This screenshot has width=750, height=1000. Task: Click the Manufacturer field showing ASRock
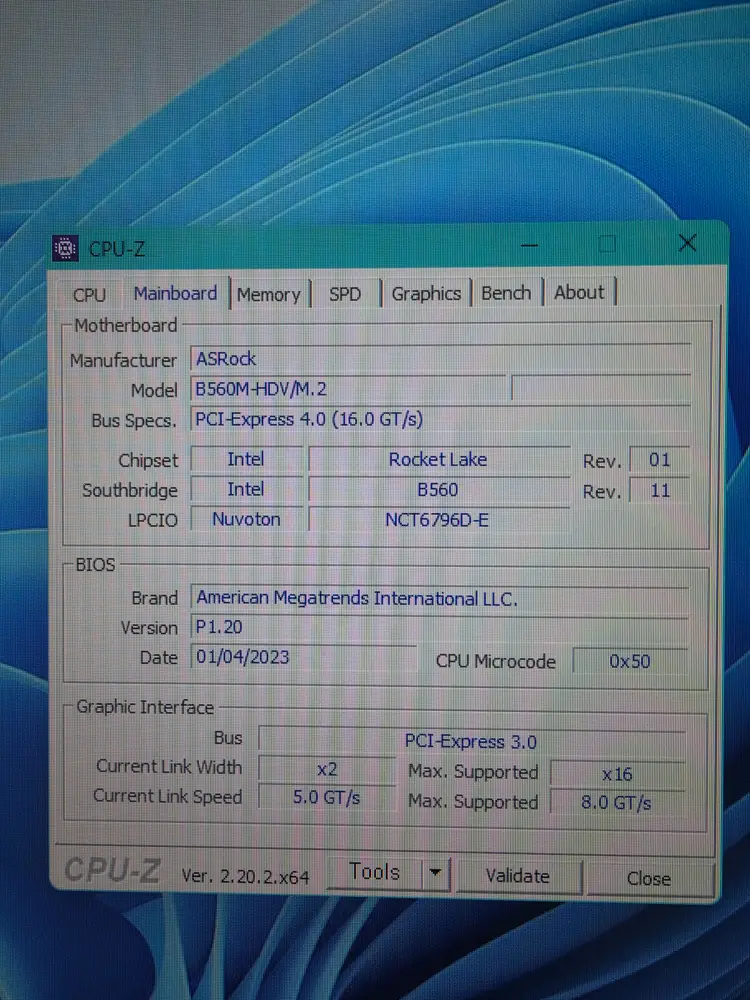441,359
